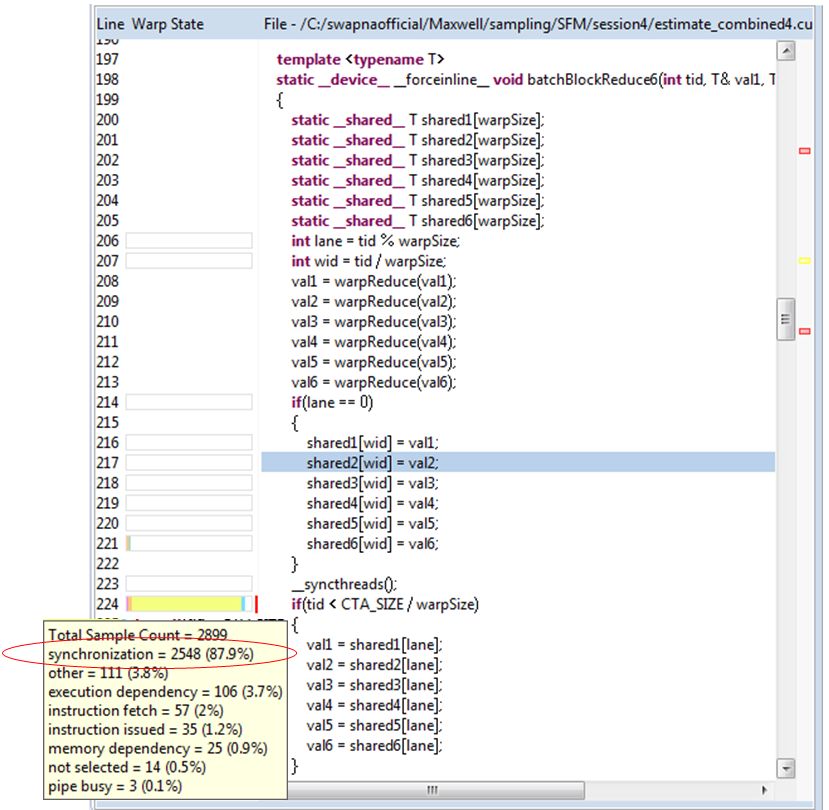Click the Line column header
This screenshot has width=829, height=810.
pos(110,24)
